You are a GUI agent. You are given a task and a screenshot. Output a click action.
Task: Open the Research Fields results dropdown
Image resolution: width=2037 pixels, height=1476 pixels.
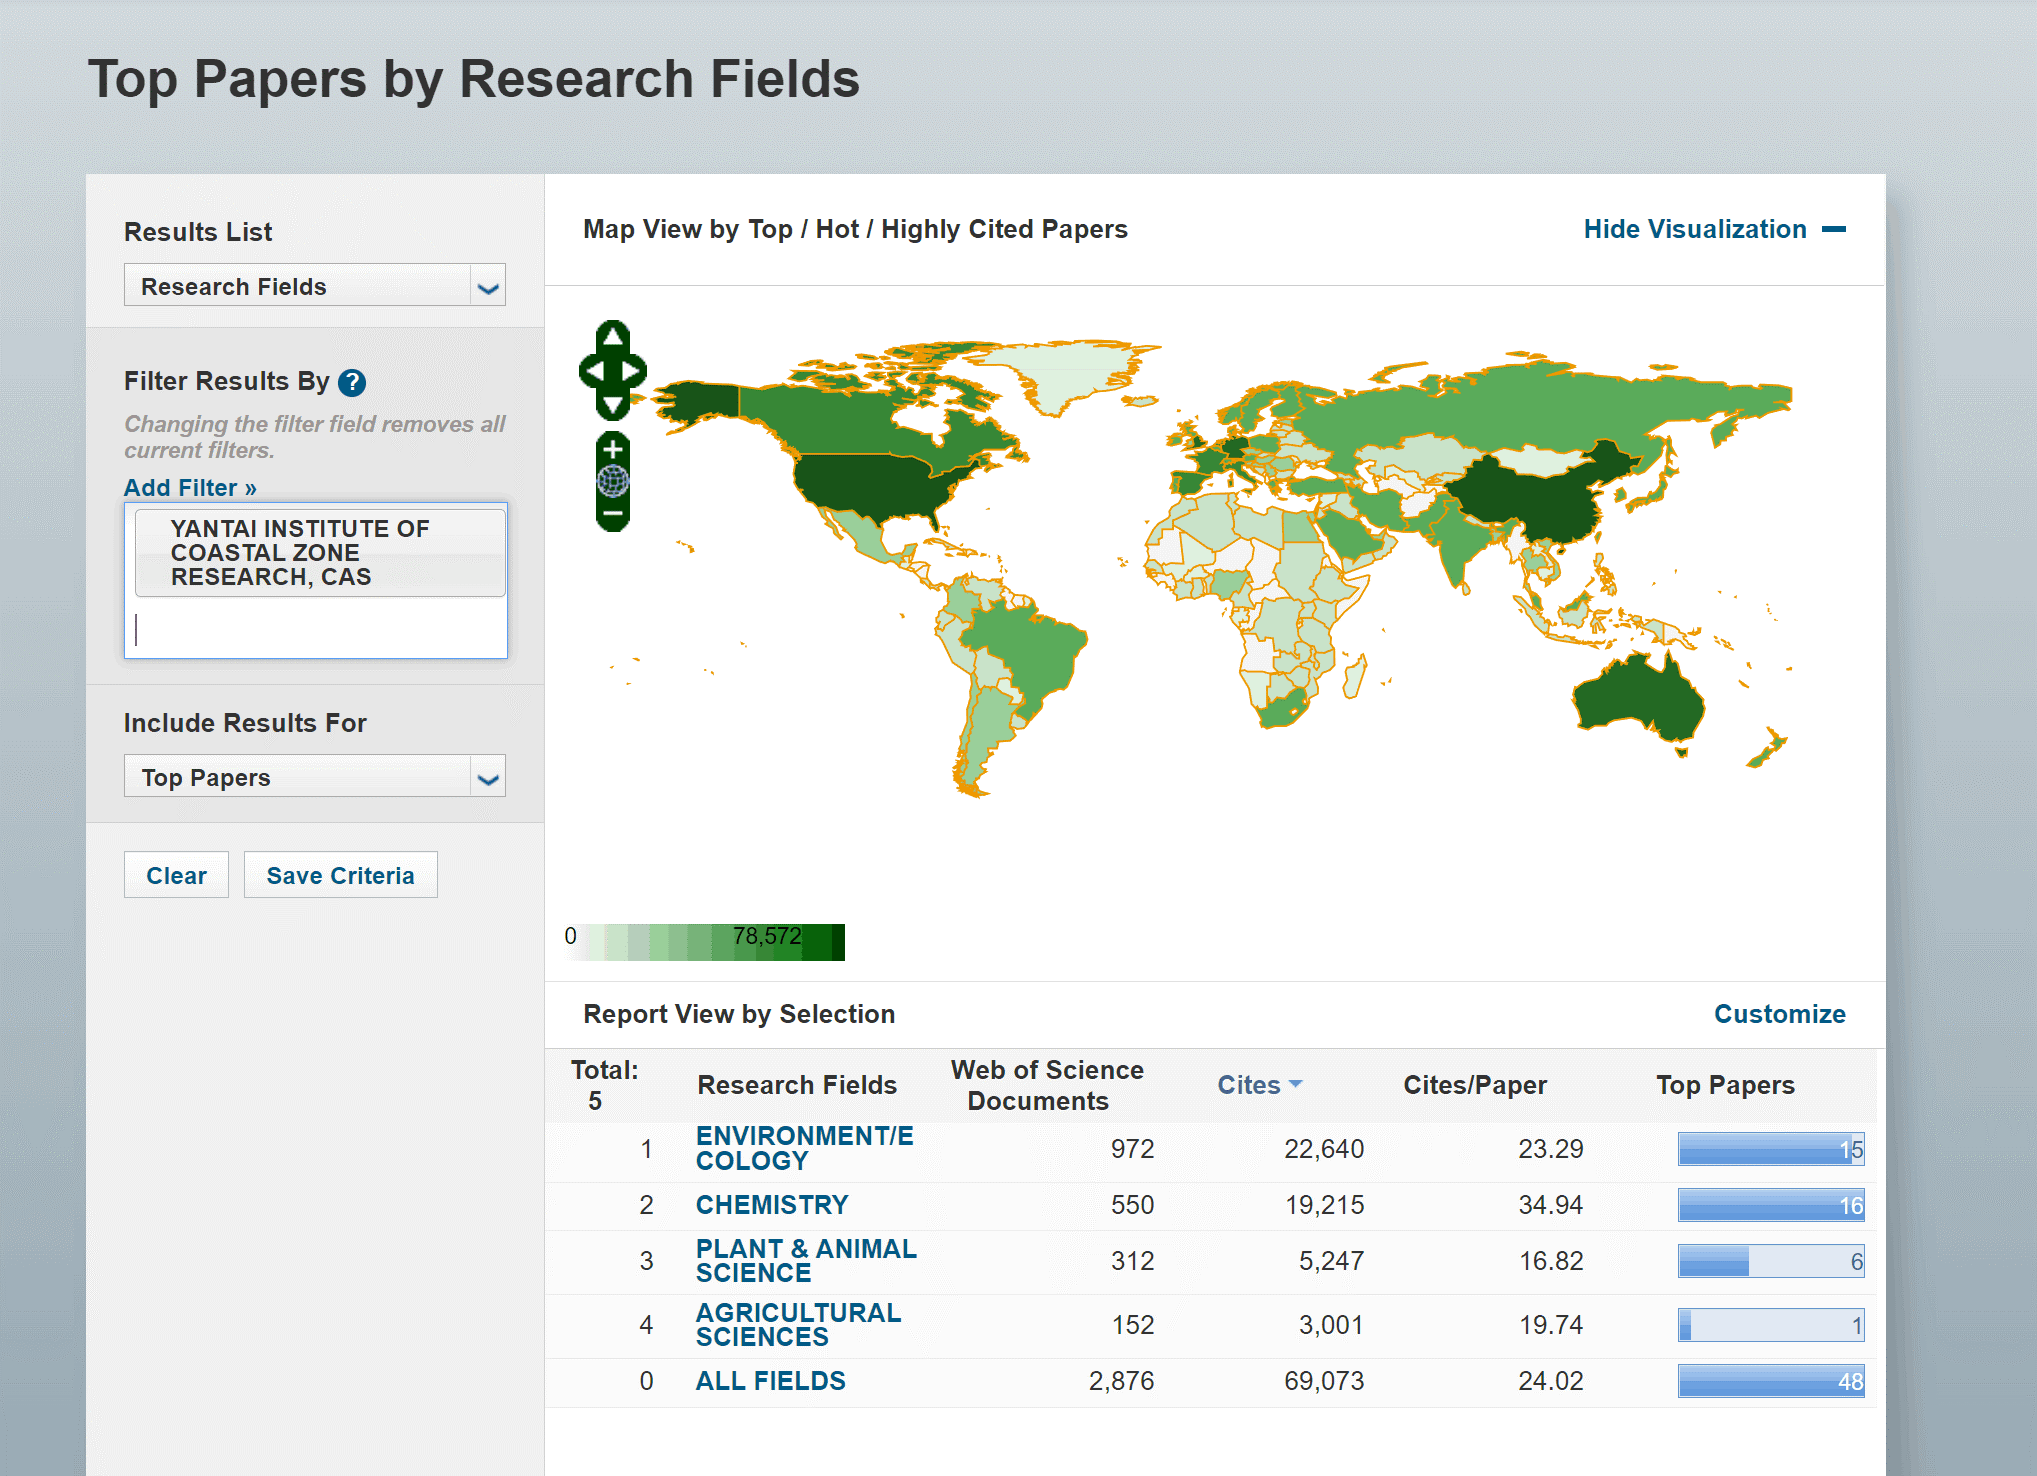tap(314, 286)
